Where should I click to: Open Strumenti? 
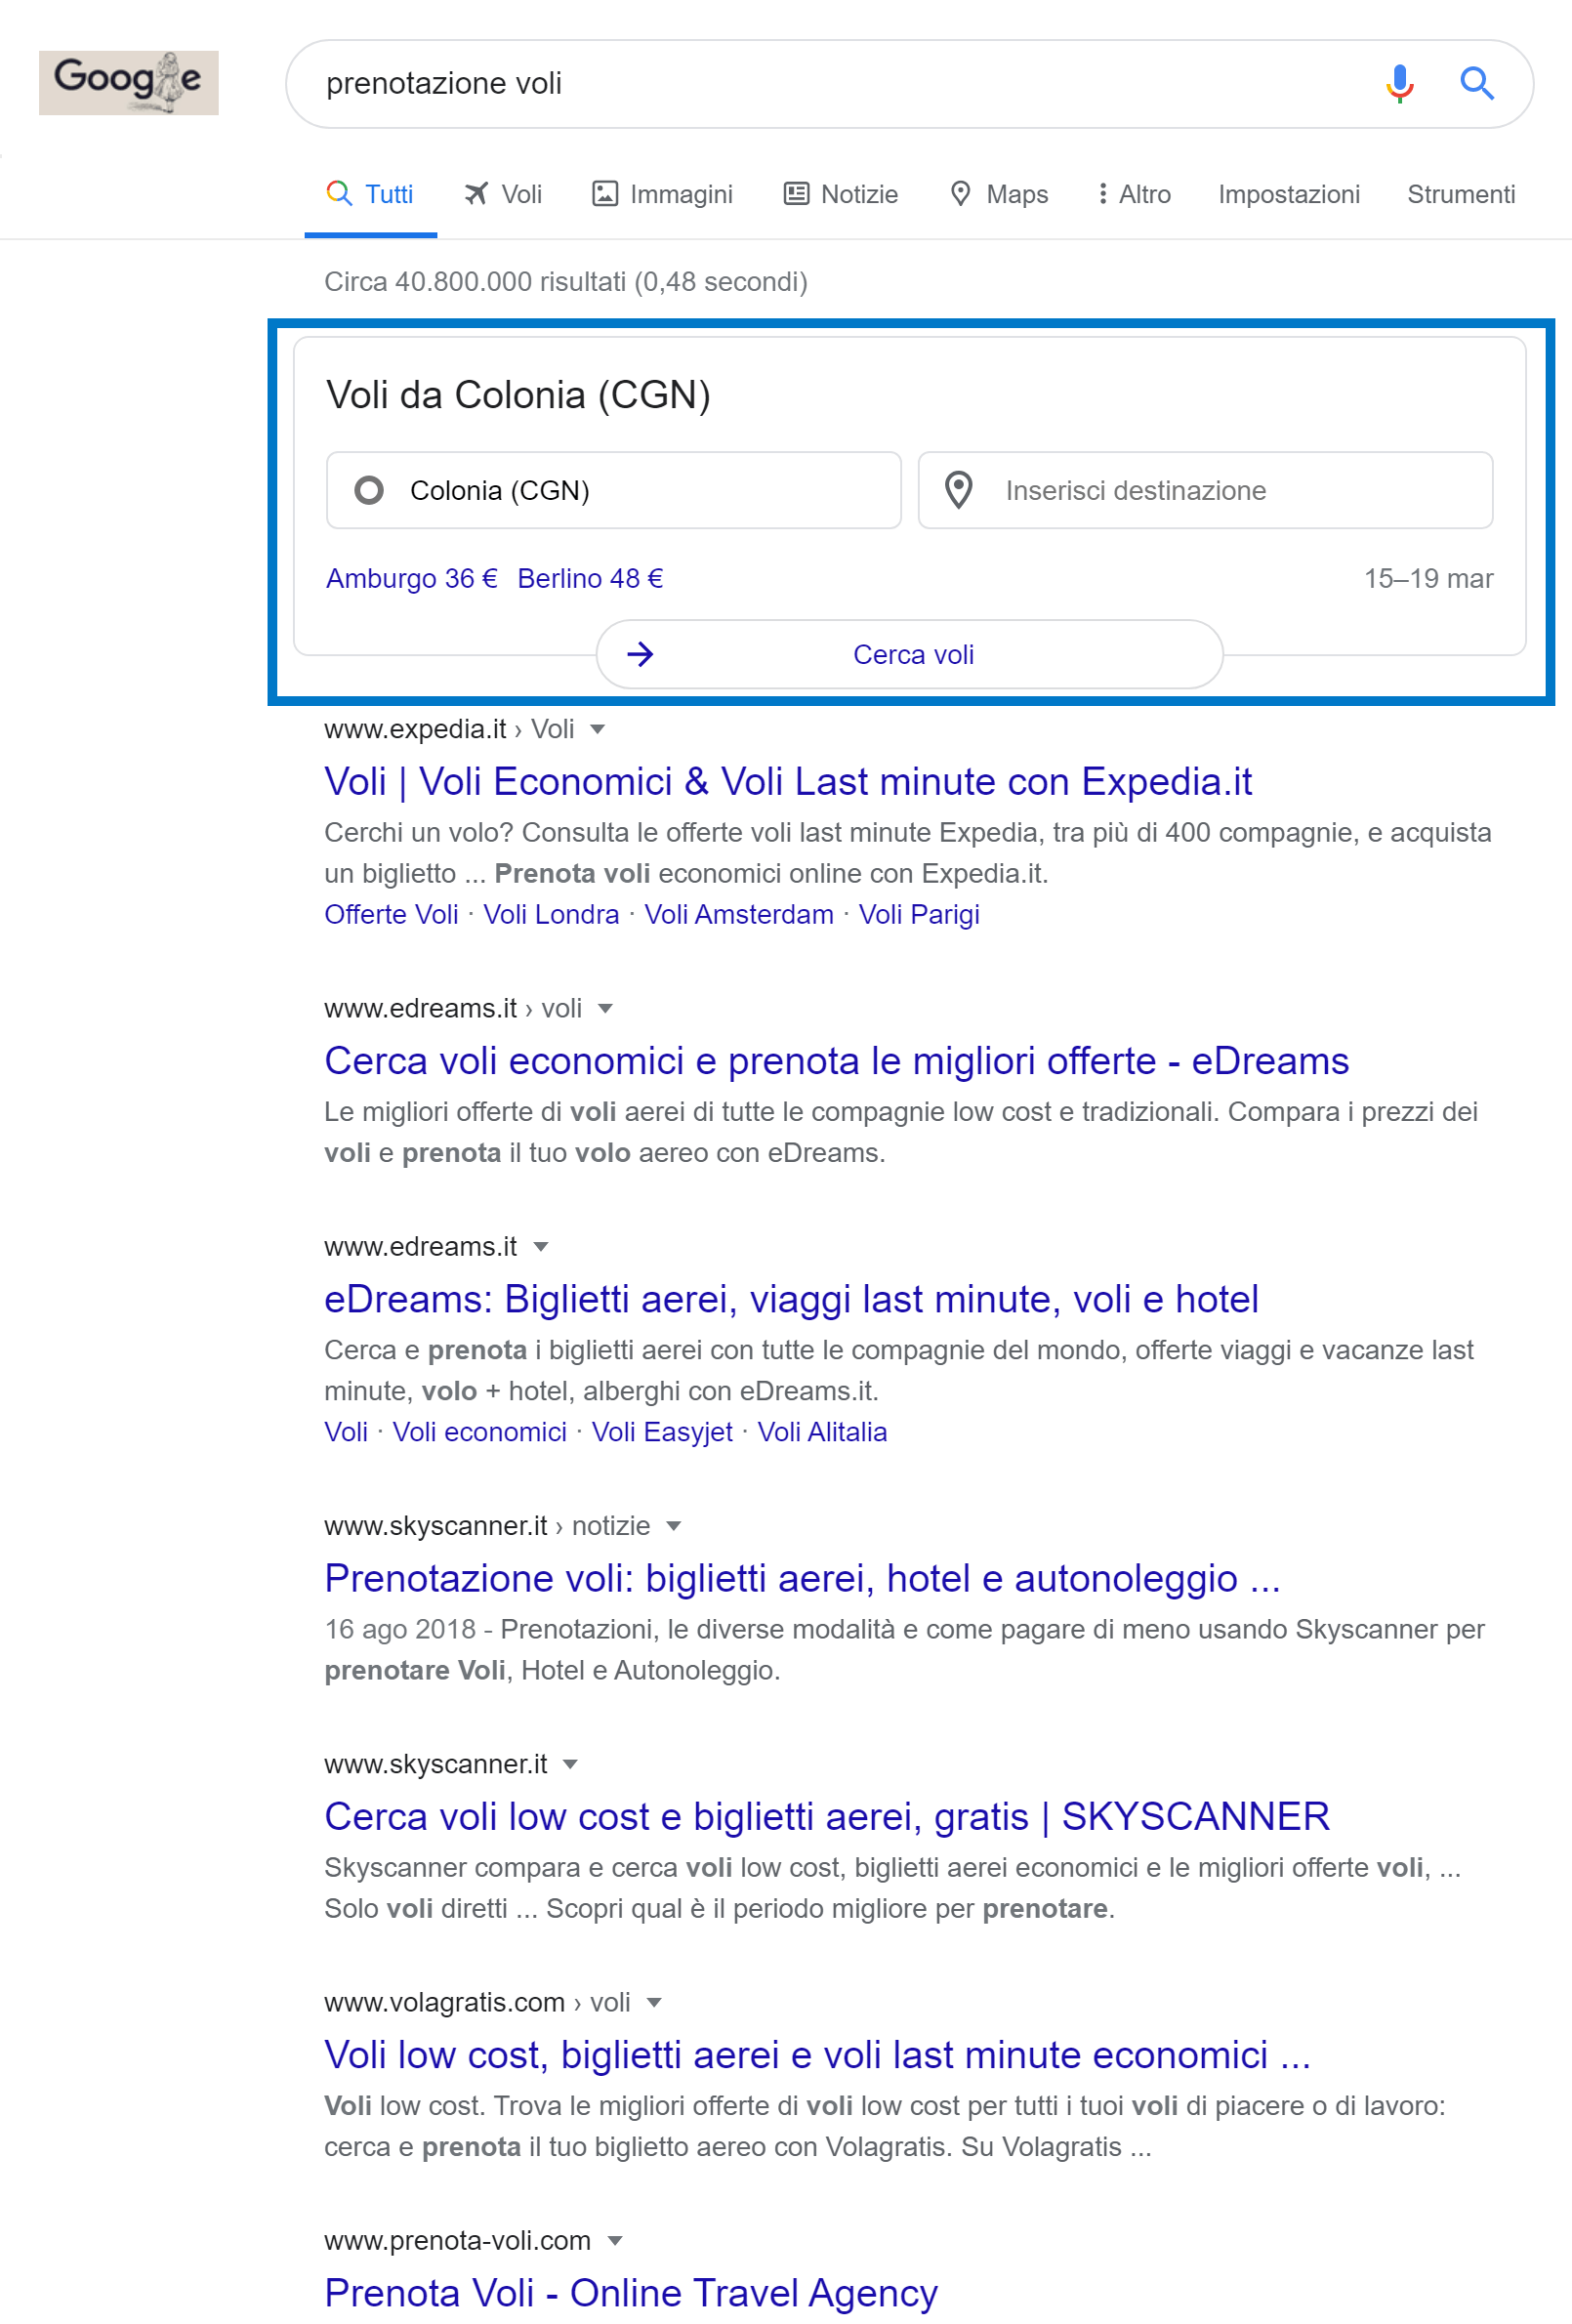[1461, 194]
